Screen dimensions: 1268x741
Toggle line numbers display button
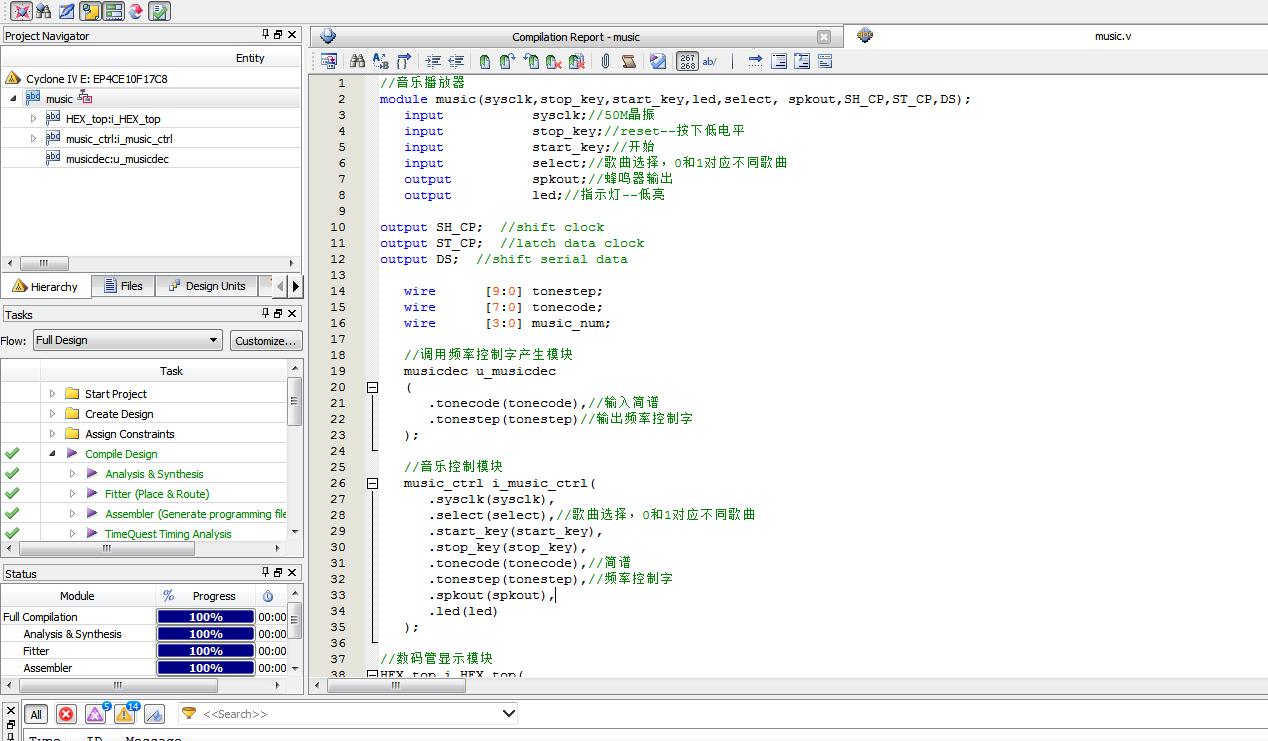pyautogui.click(x=687, y=61)
